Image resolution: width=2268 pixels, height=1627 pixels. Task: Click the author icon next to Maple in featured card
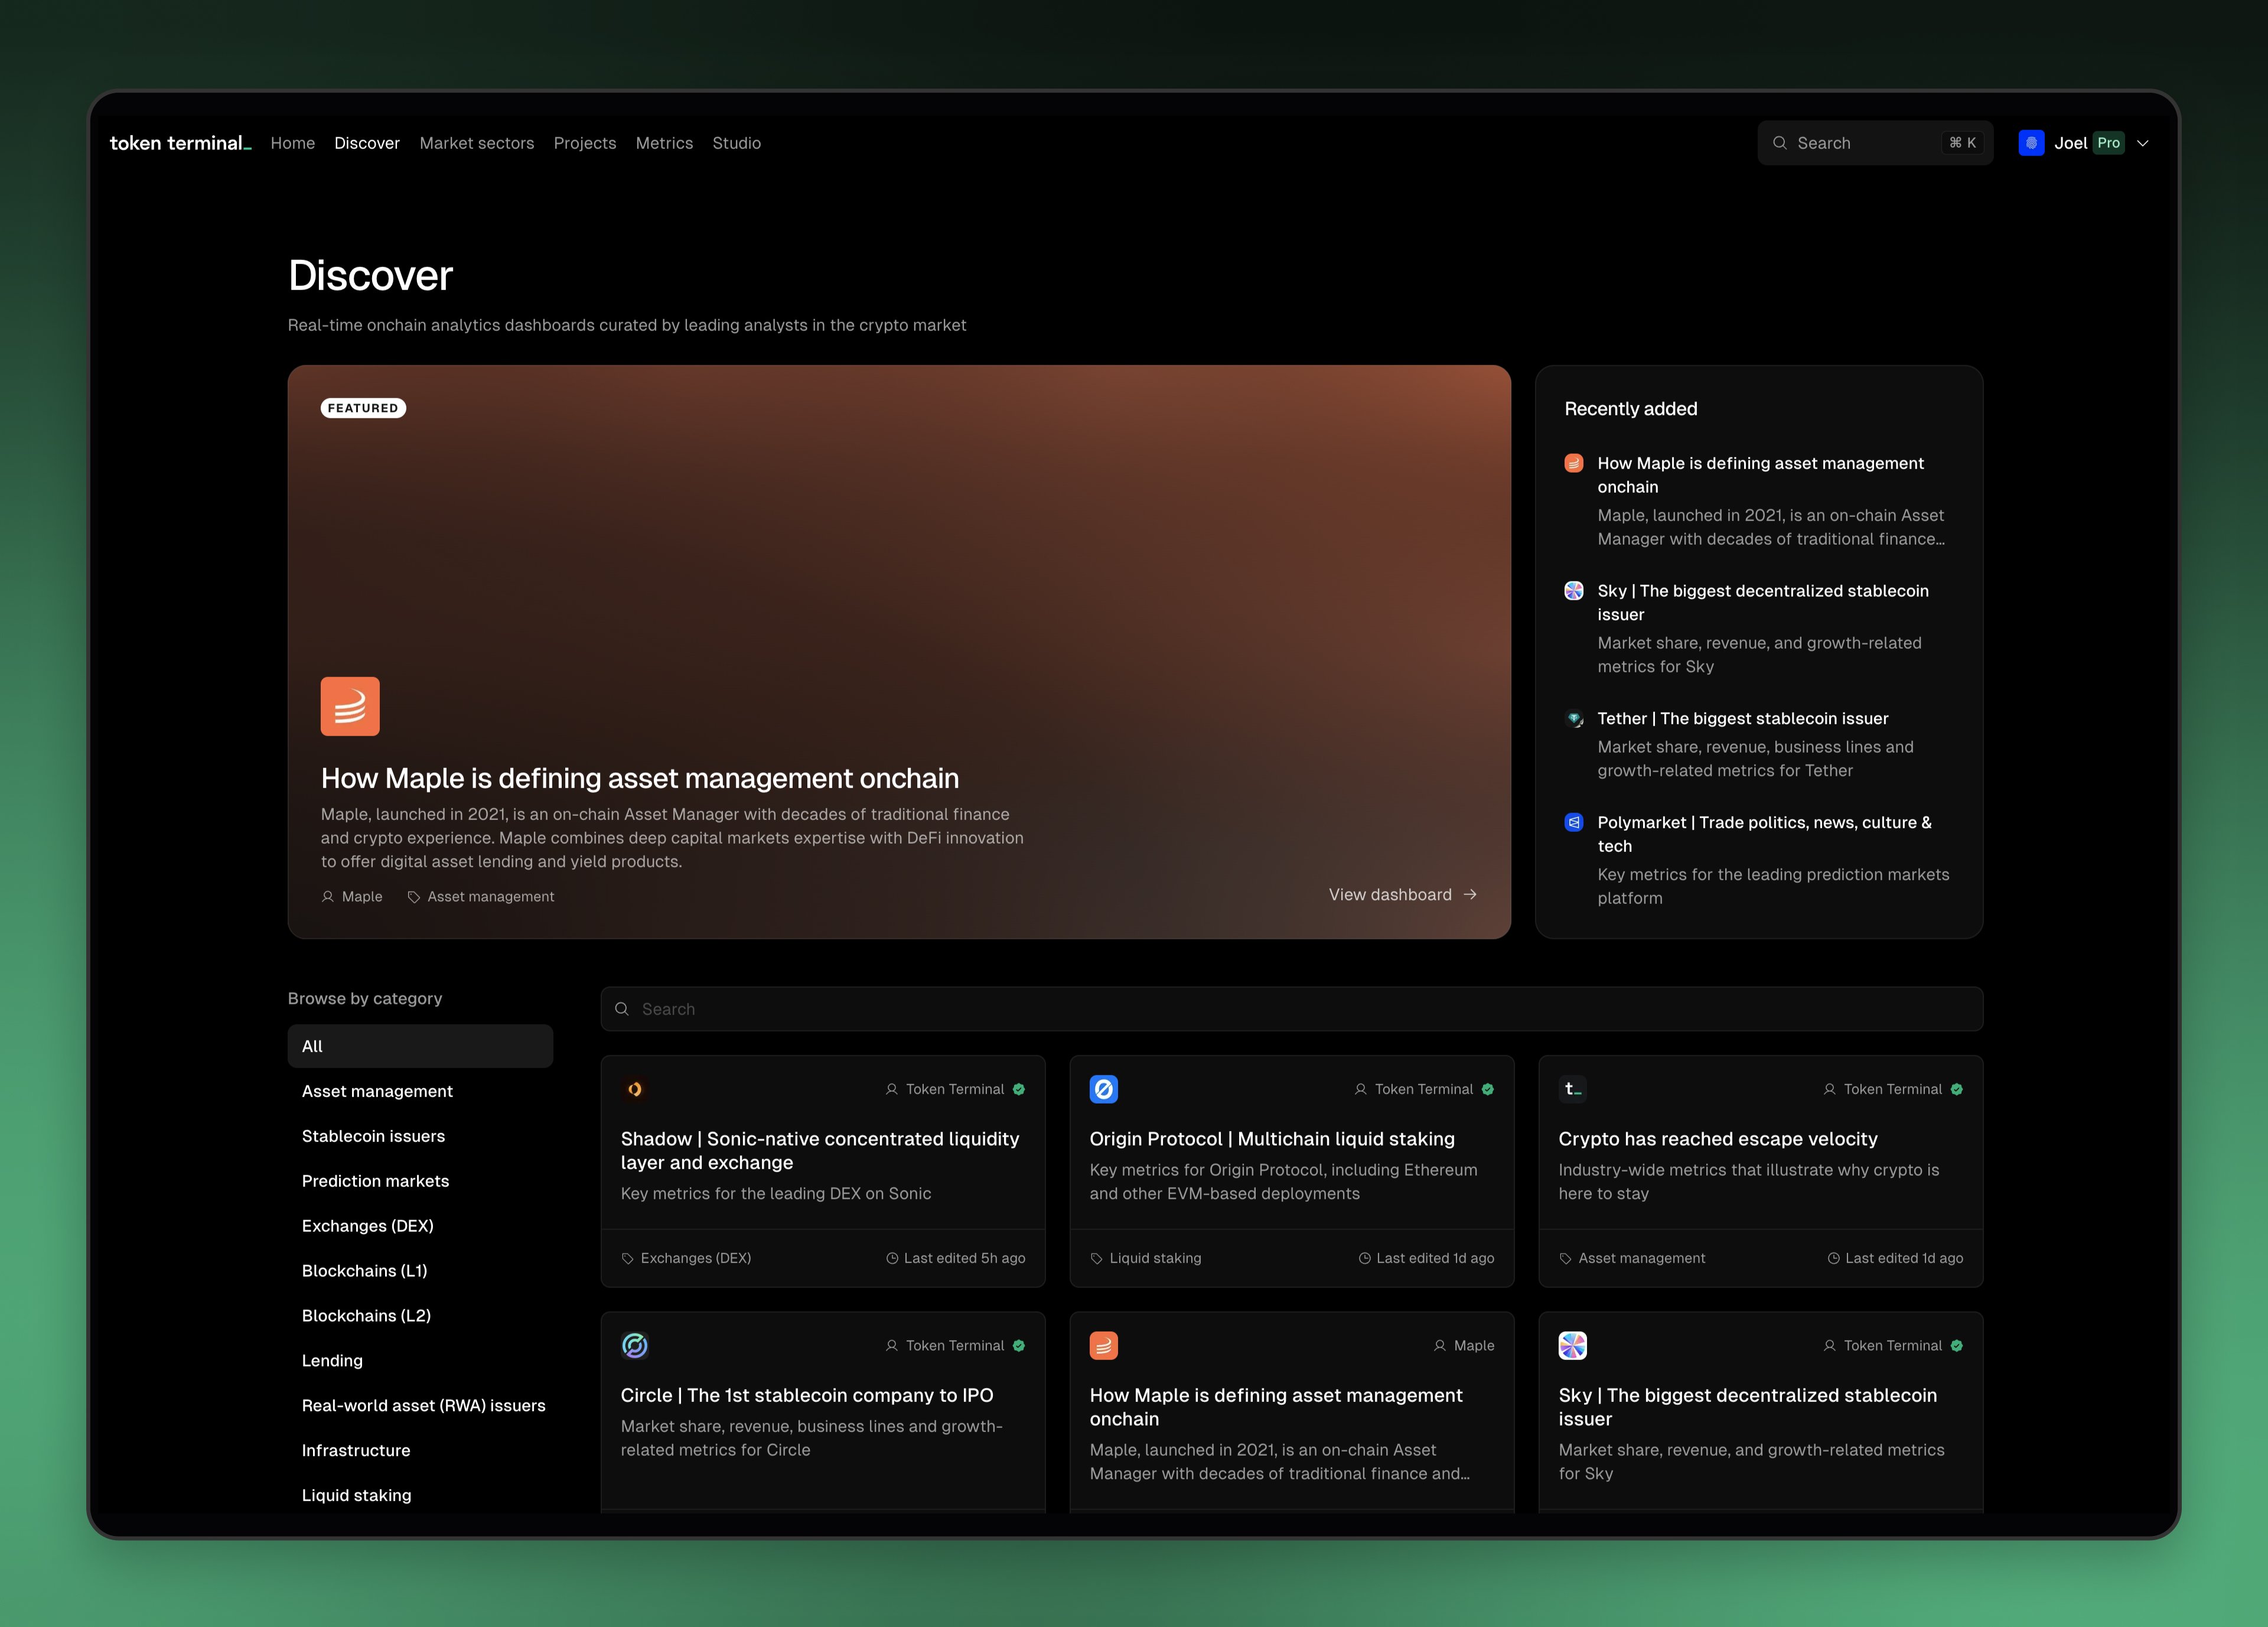pyautogui.click(x=328, y=897)
